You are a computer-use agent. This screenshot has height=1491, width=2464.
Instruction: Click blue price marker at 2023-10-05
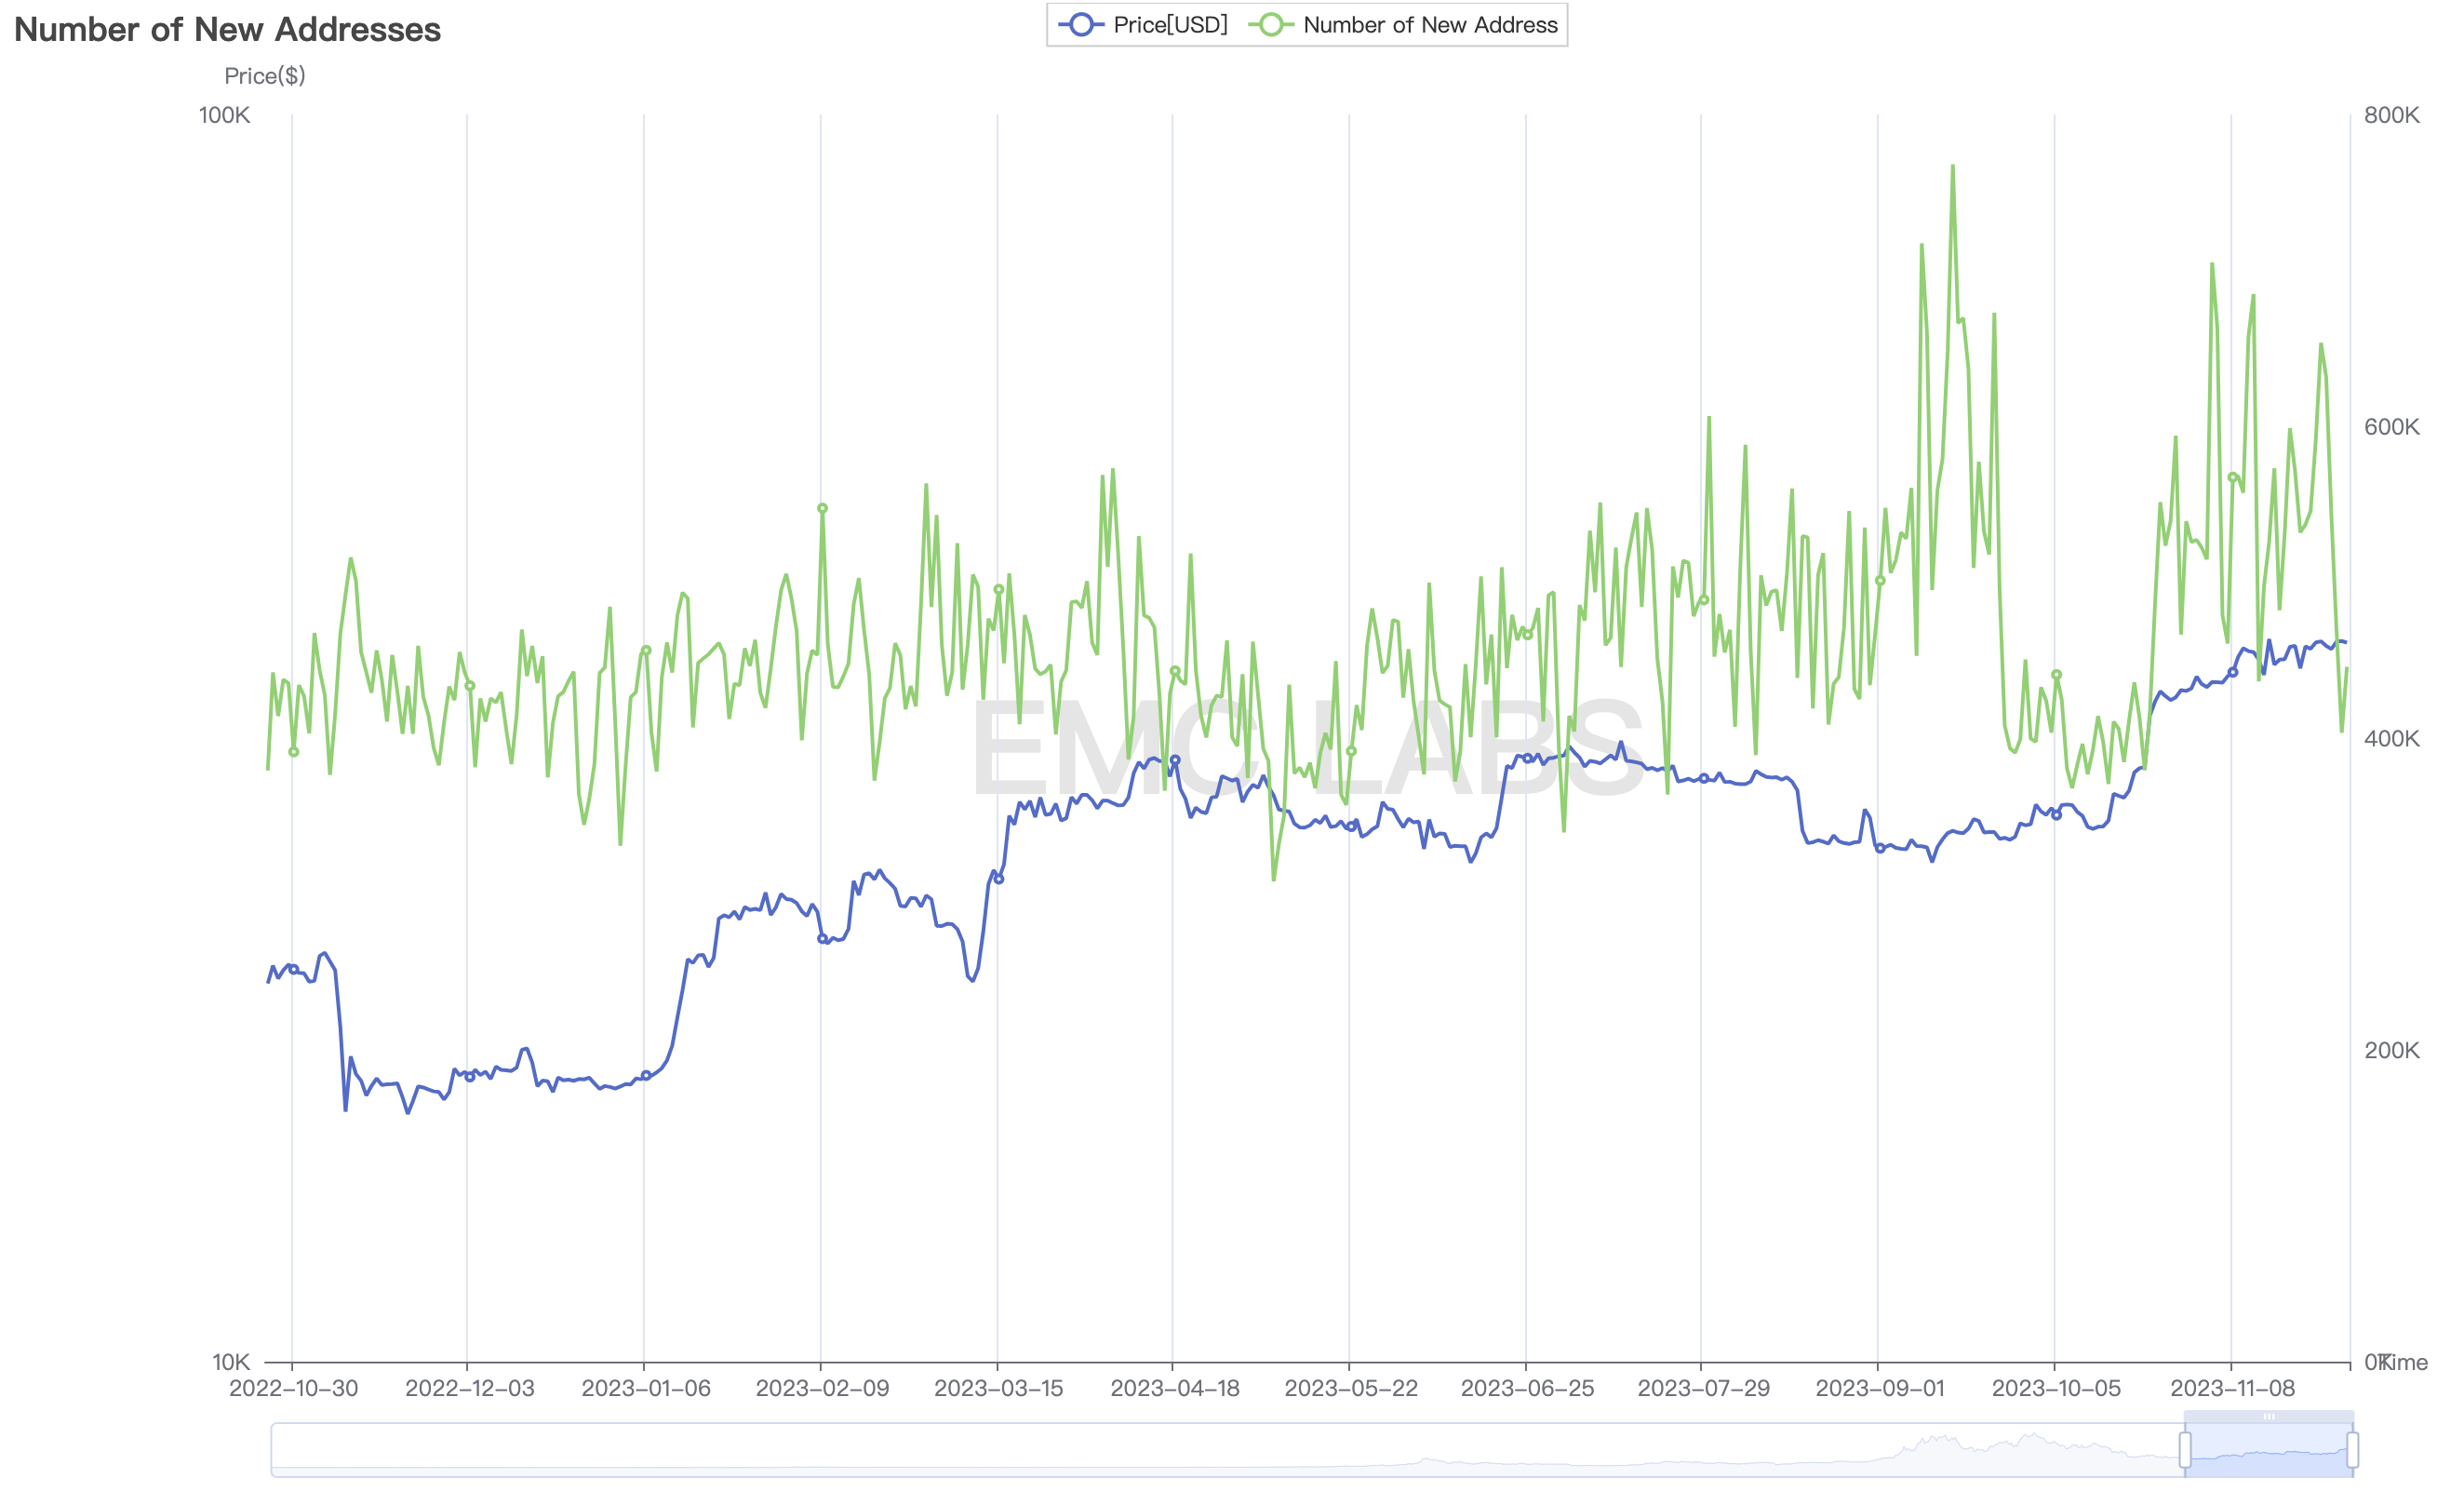click(2056, 814)
